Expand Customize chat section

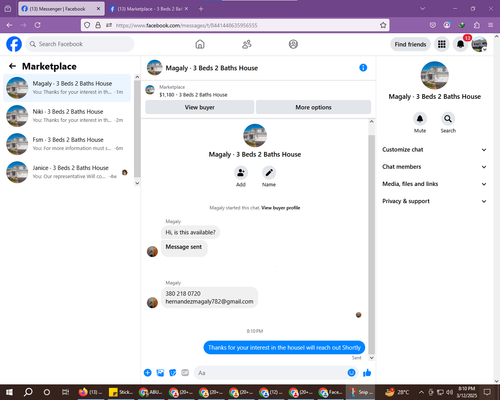[x=434, y=150]
